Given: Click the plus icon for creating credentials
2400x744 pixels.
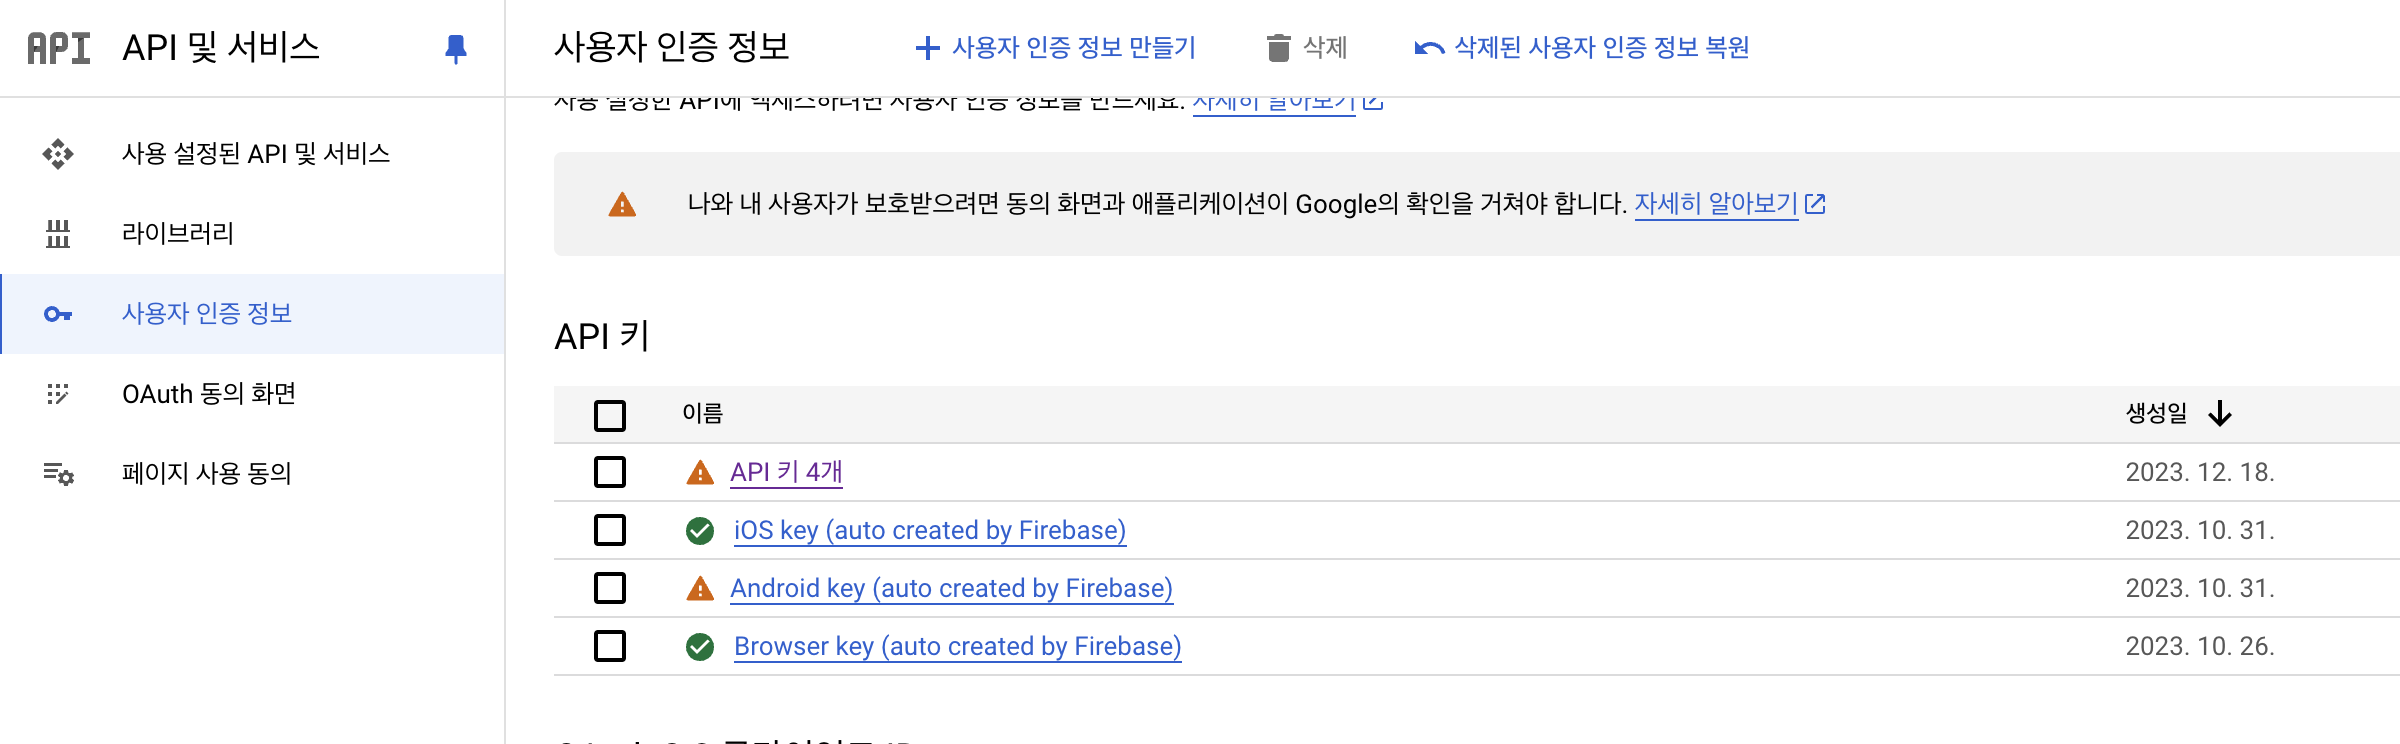Looking at the screenshot, I should [928, 48].
